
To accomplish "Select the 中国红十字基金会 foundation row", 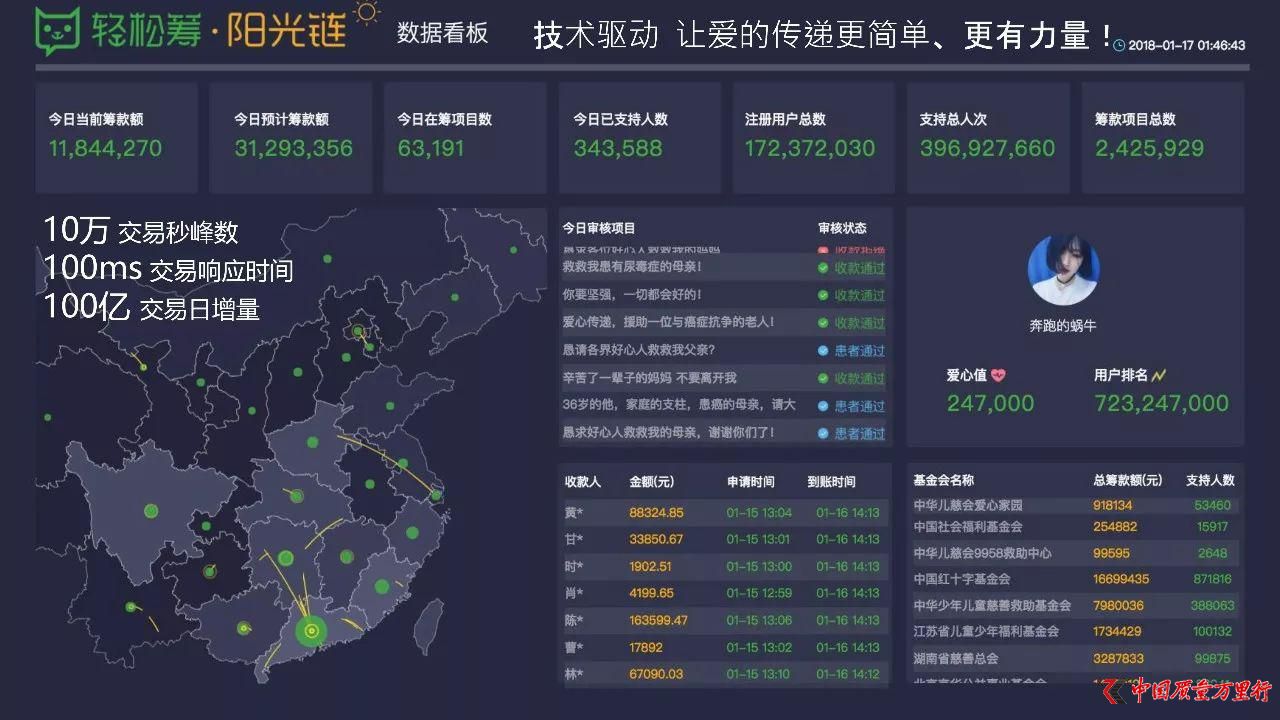I will click(1075, 579).
